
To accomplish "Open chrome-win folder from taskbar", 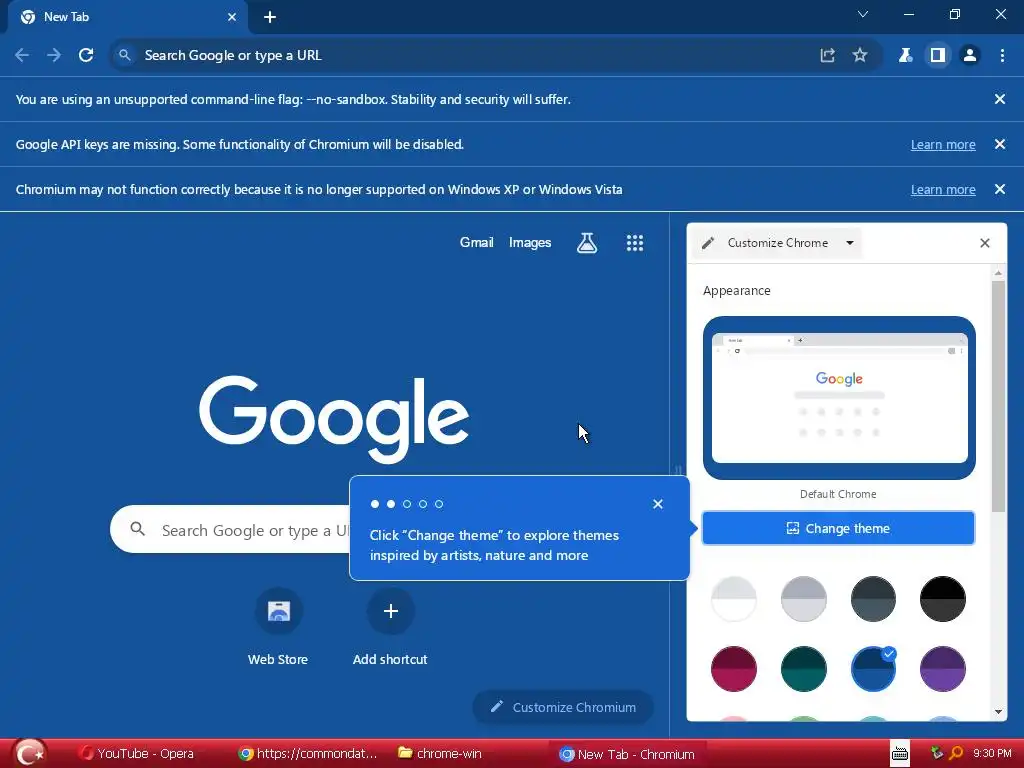I will (440, 754).
